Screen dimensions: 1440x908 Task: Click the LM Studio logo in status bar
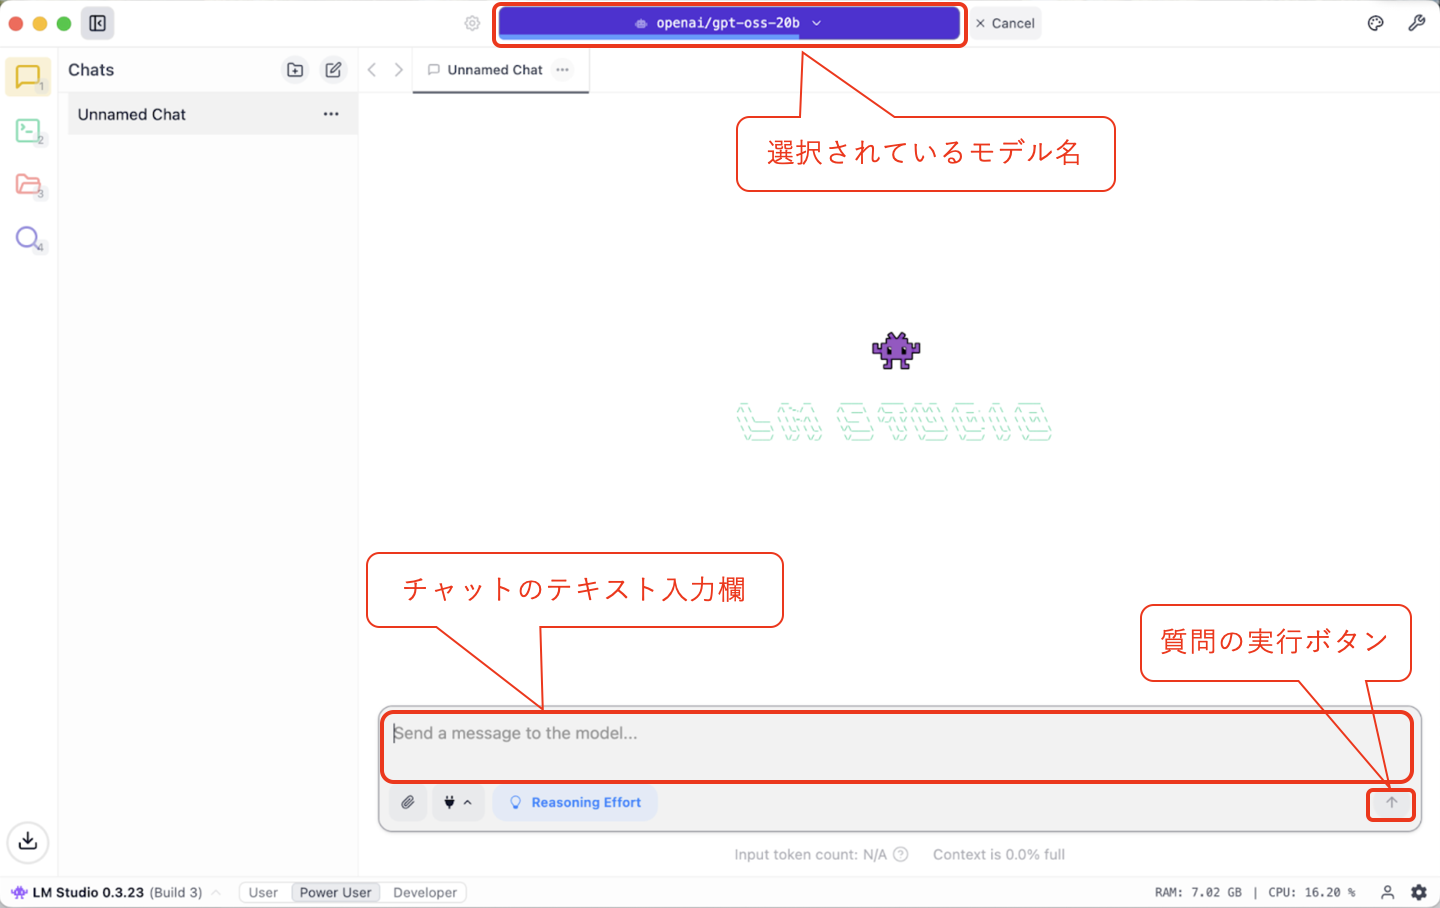[x=19, y=892]
